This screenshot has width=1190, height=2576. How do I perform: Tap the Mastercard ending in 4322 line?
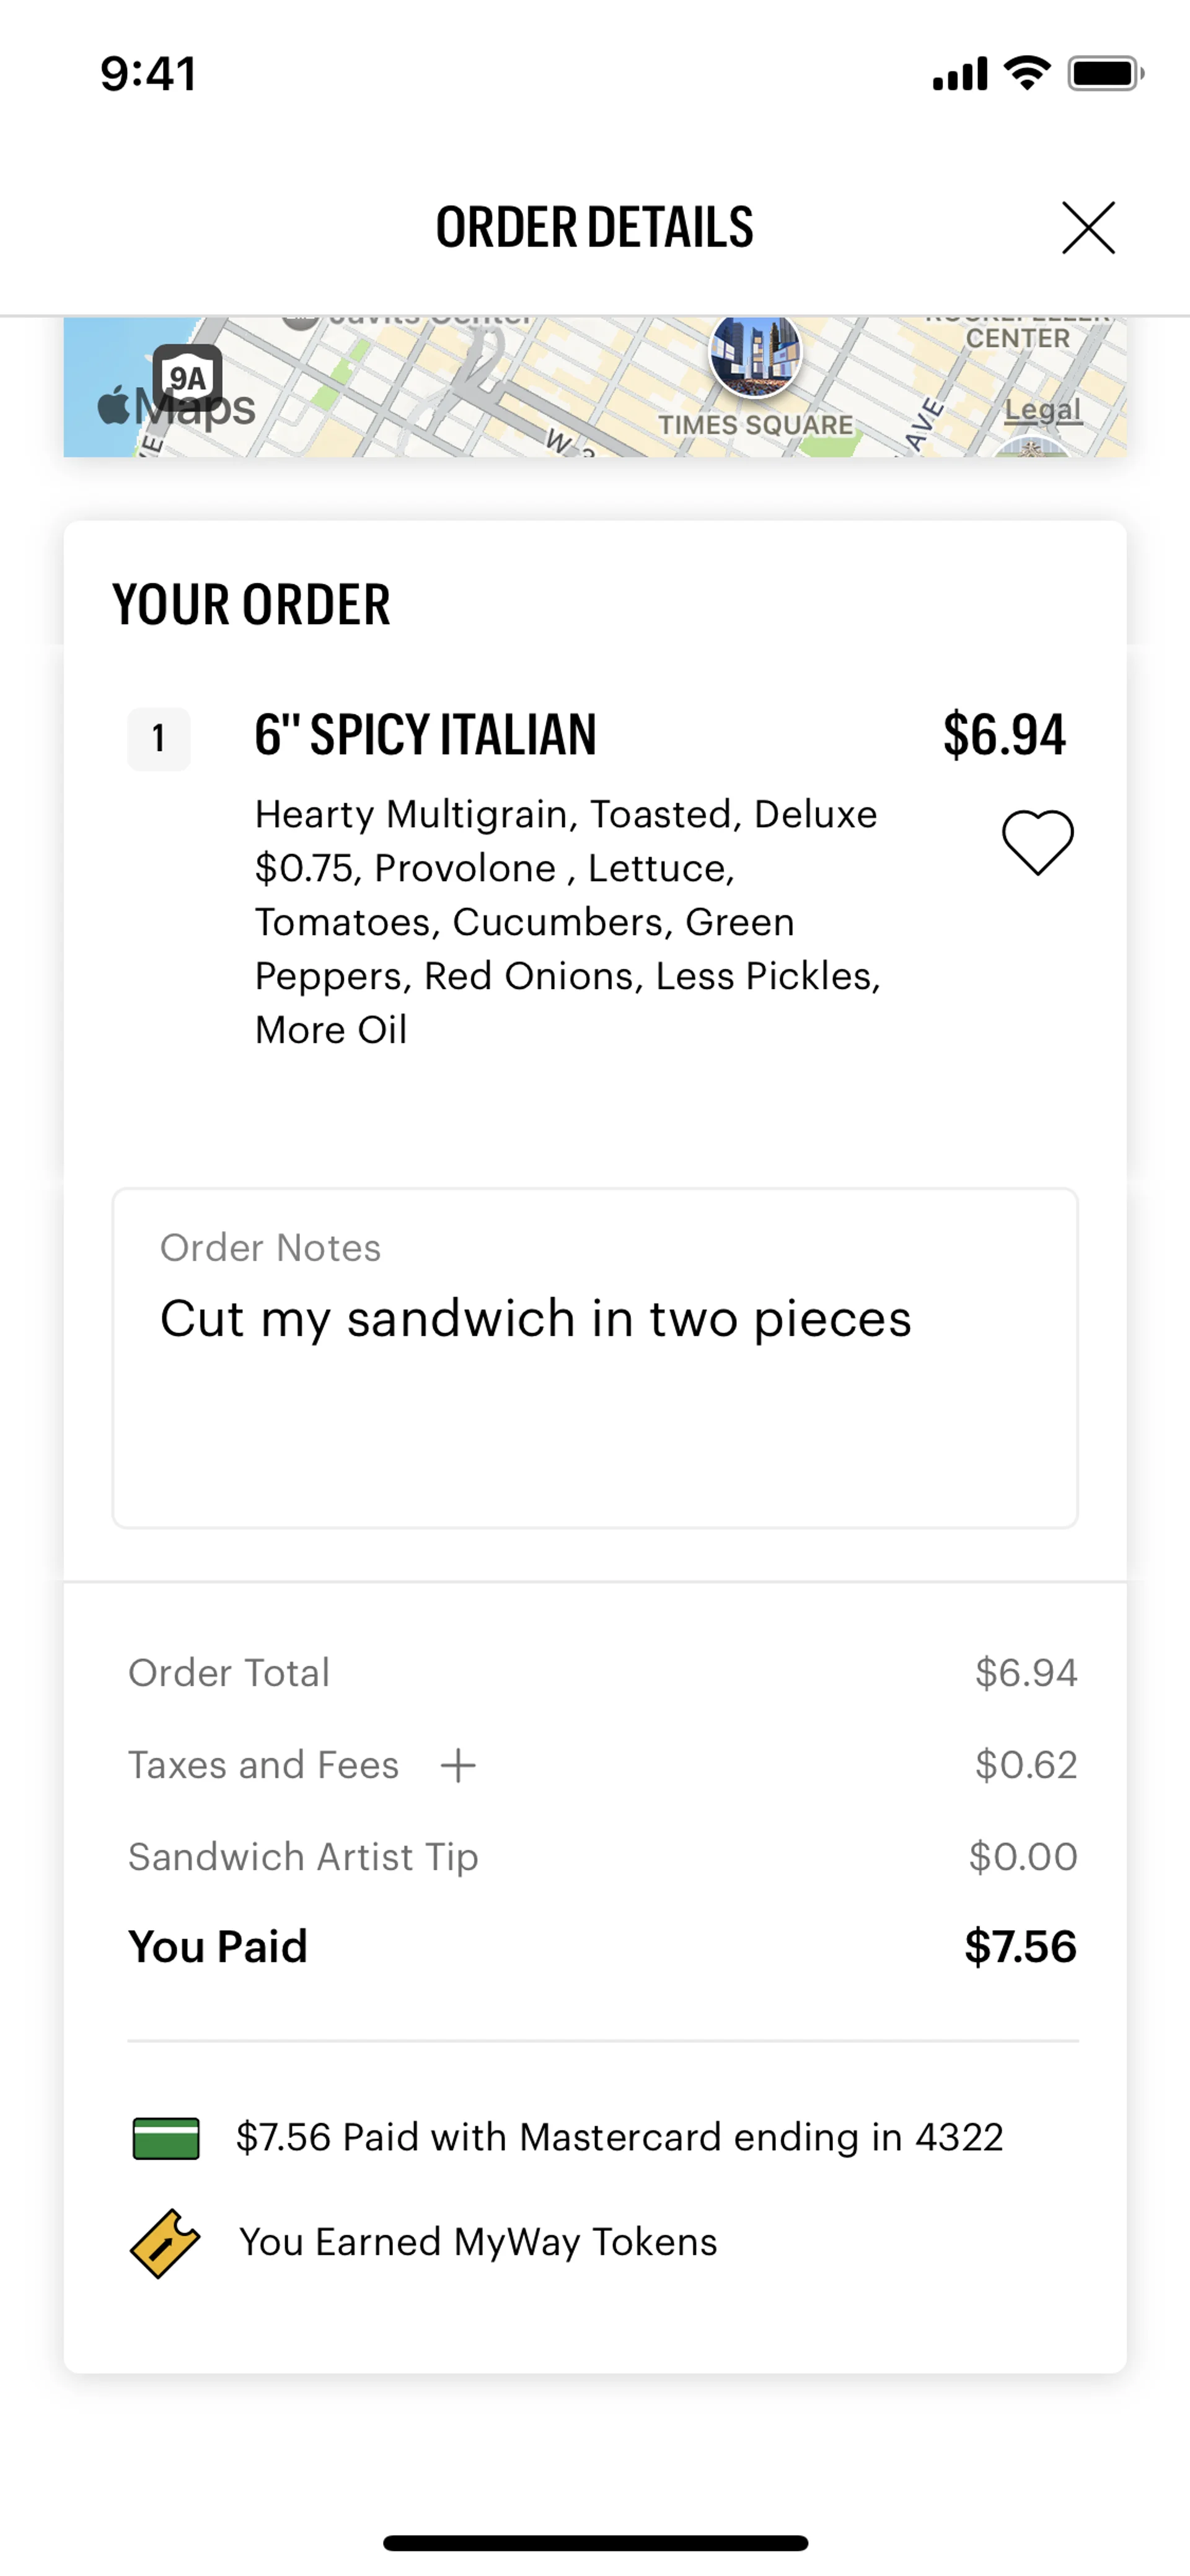619,2137
